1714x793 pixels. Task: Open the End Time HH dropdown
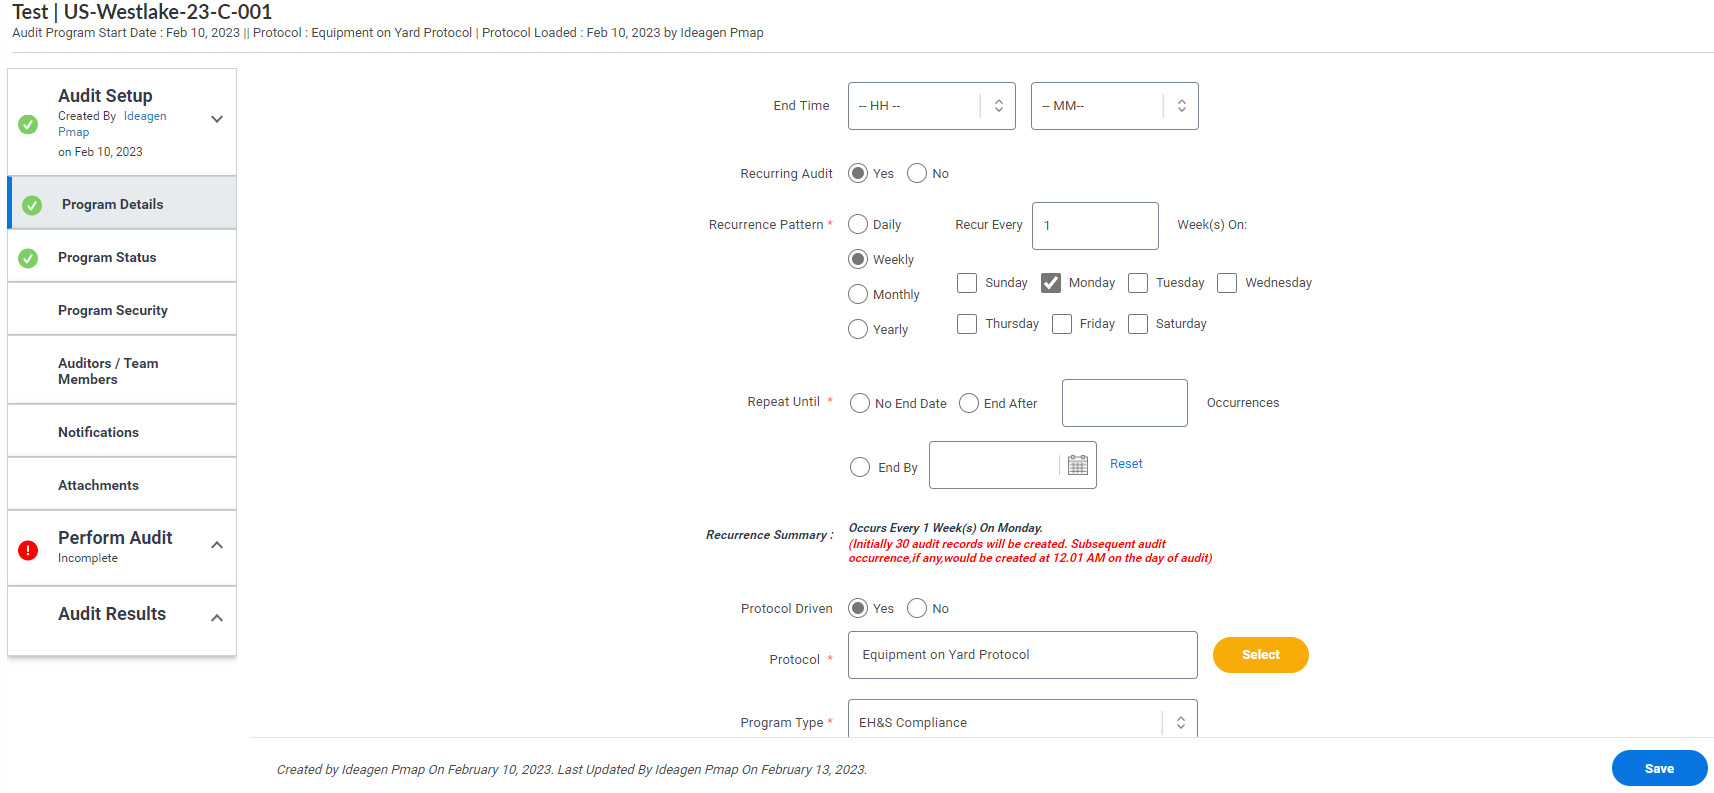click(931, 106)
